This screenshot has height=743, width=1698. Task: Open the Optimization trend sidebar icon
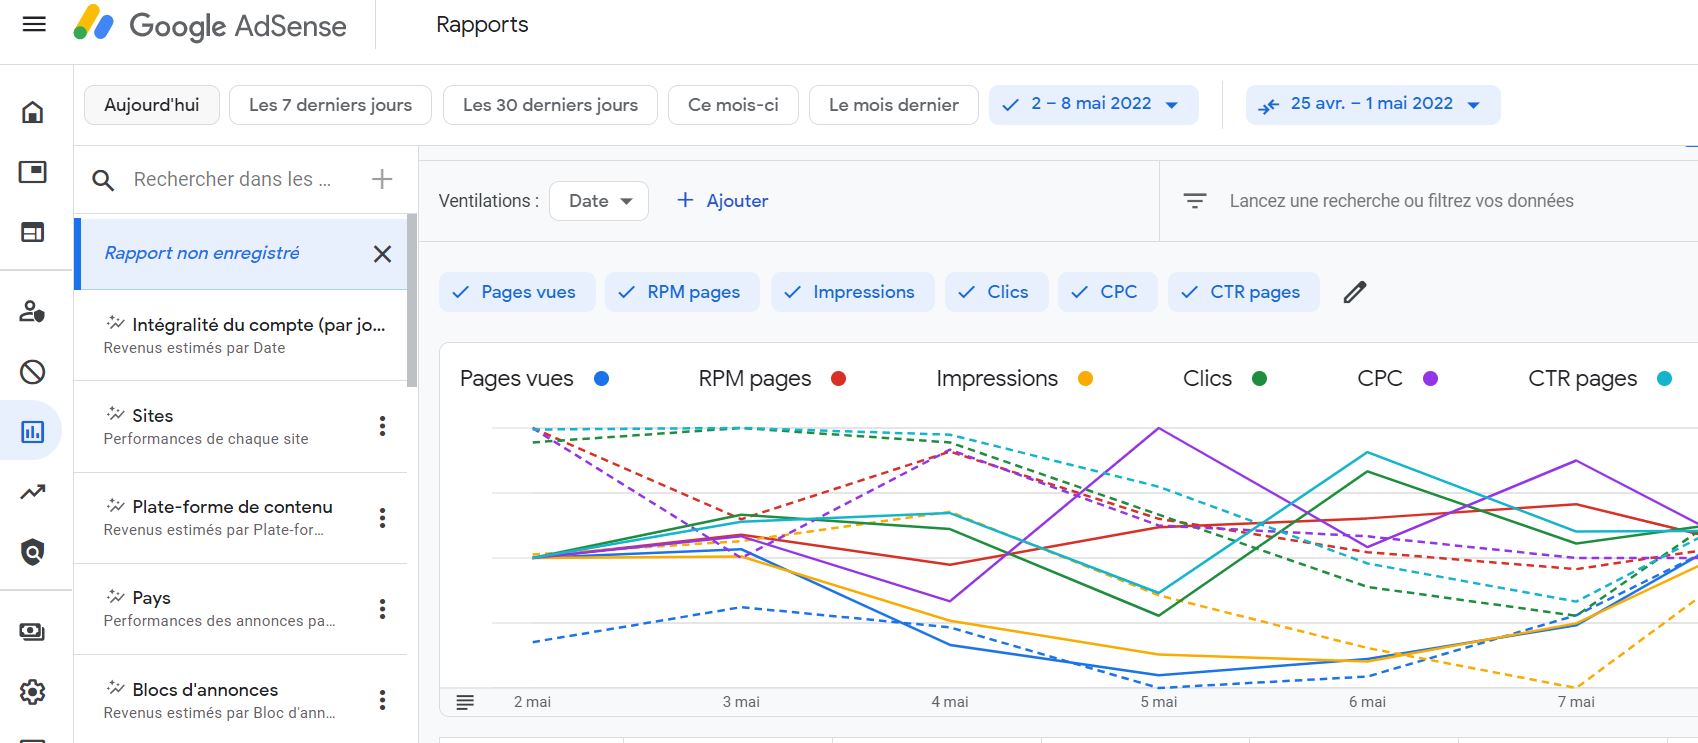coord(33,492)
